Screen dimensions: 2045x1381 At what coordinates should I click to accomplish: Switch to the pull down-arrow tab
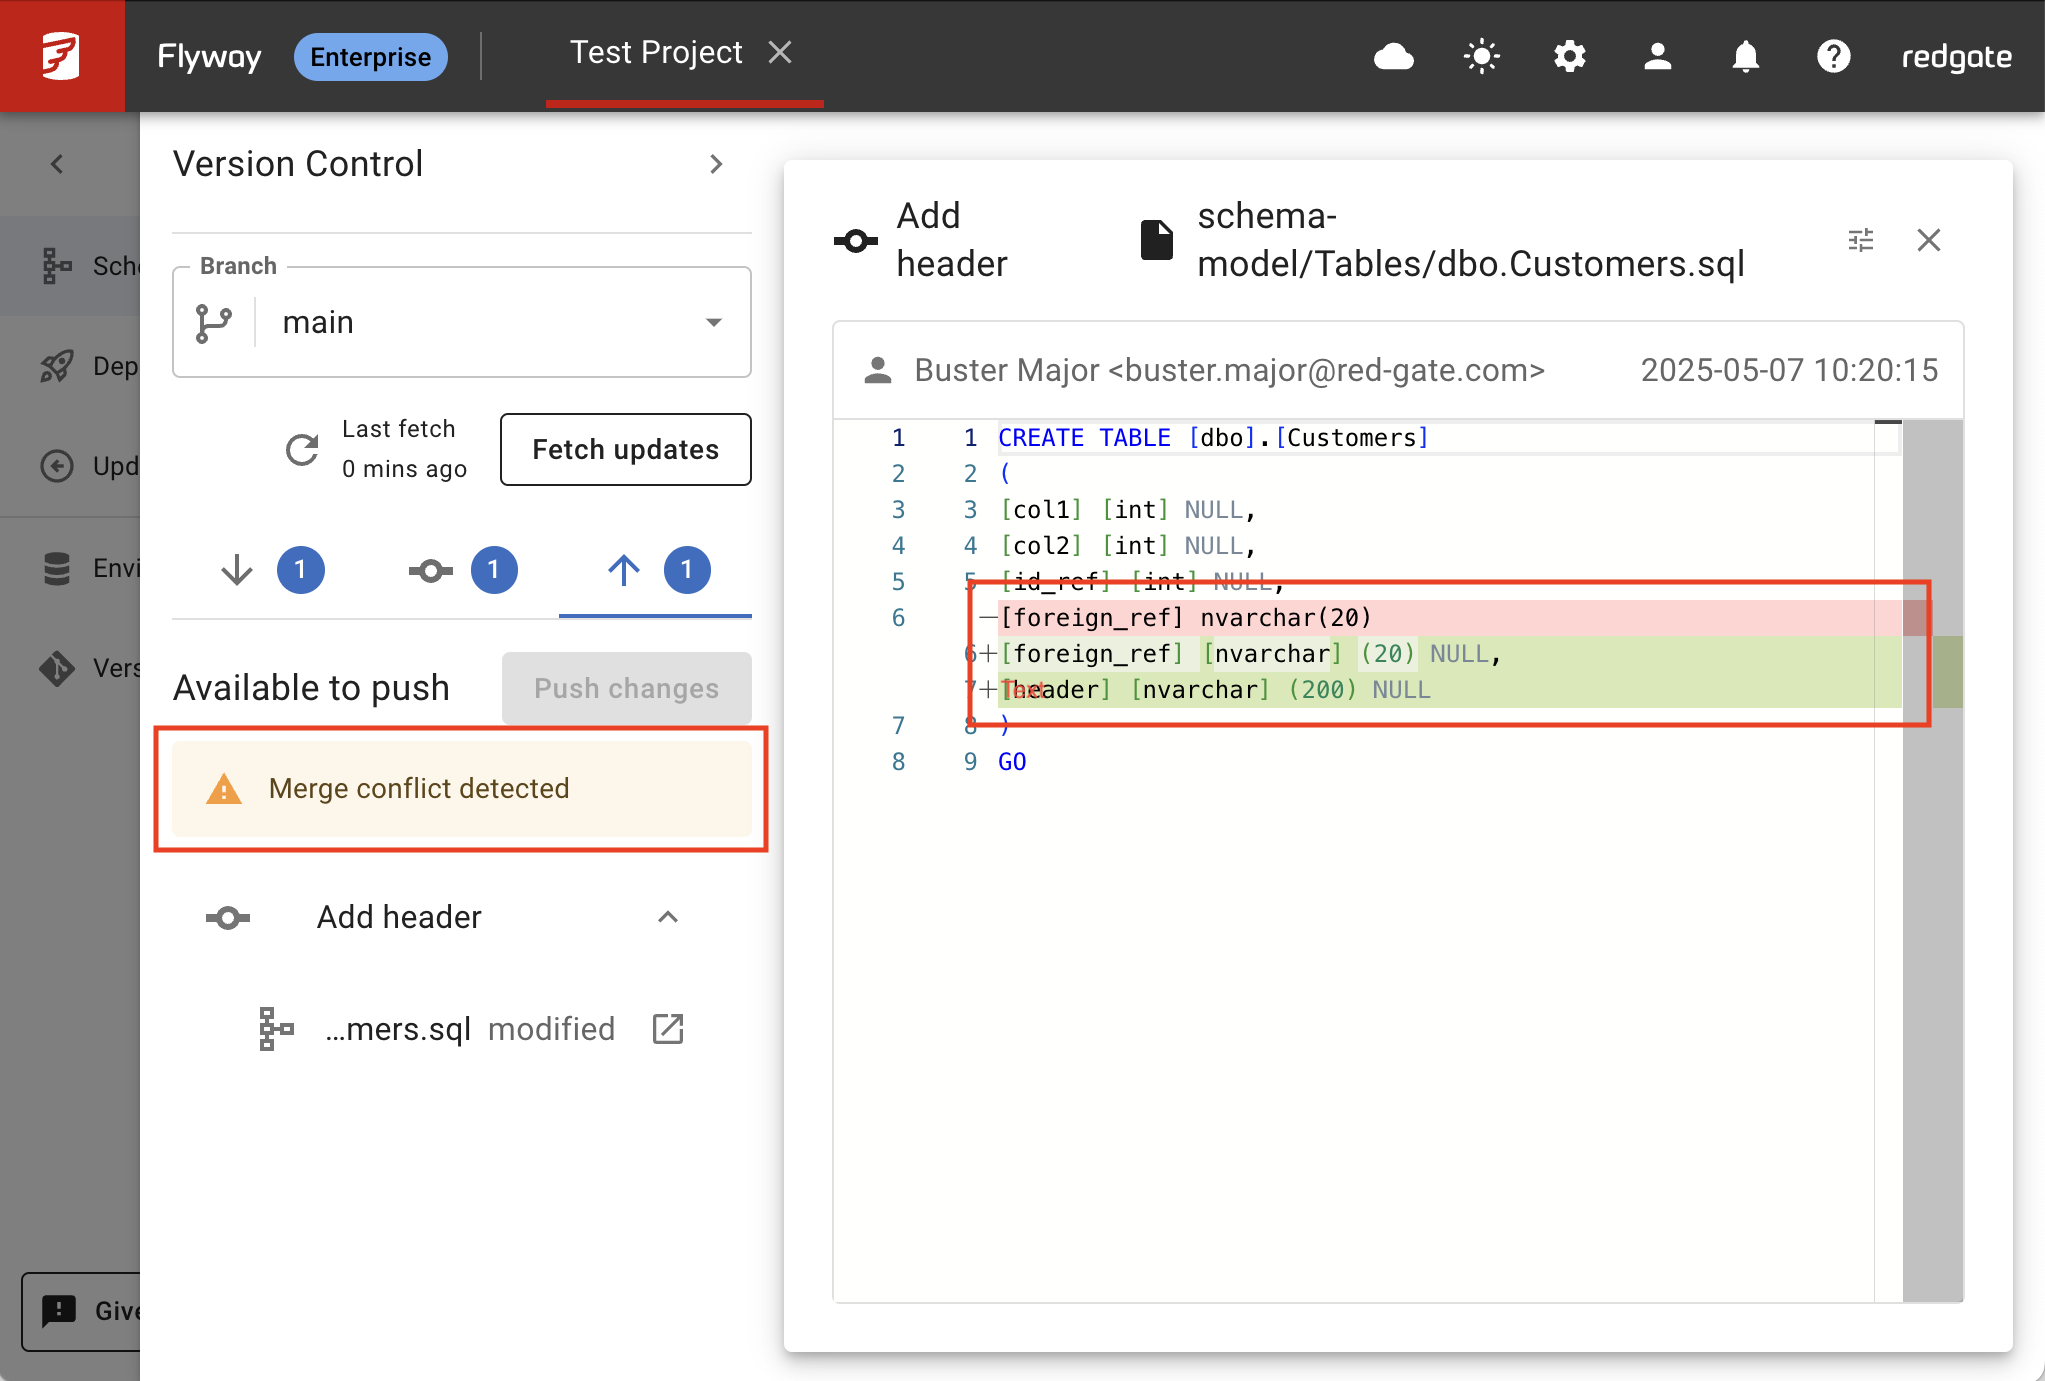[x=269, y=570]
